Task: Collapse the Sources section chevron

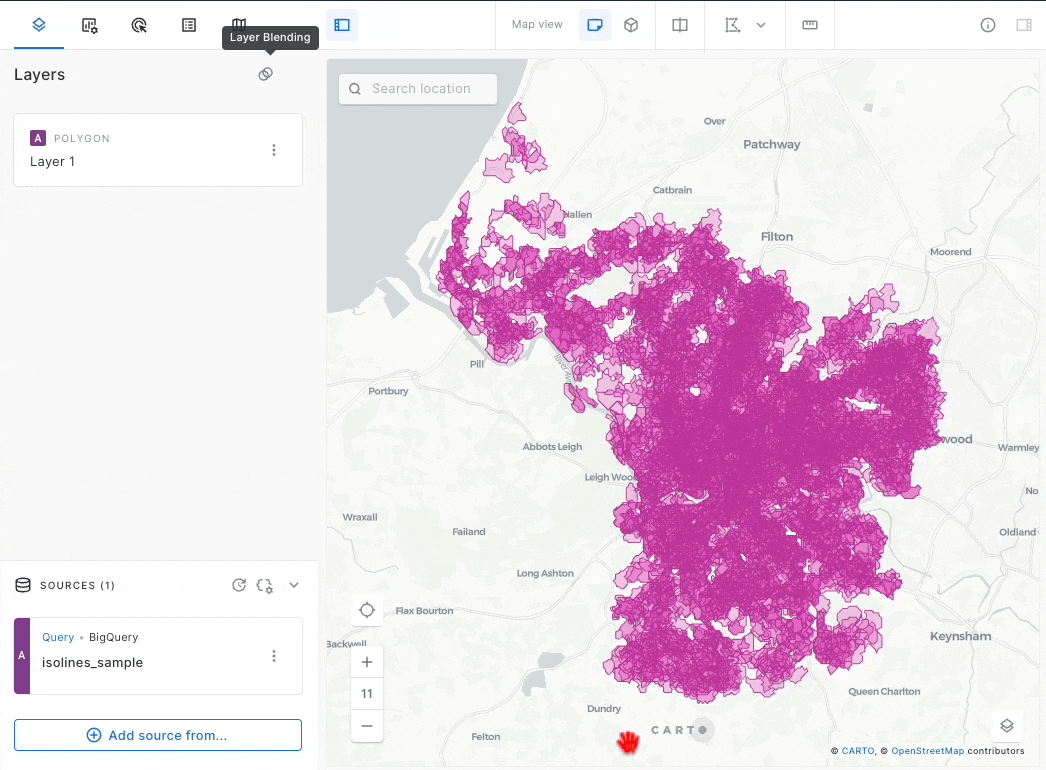Action: (294, 585)
